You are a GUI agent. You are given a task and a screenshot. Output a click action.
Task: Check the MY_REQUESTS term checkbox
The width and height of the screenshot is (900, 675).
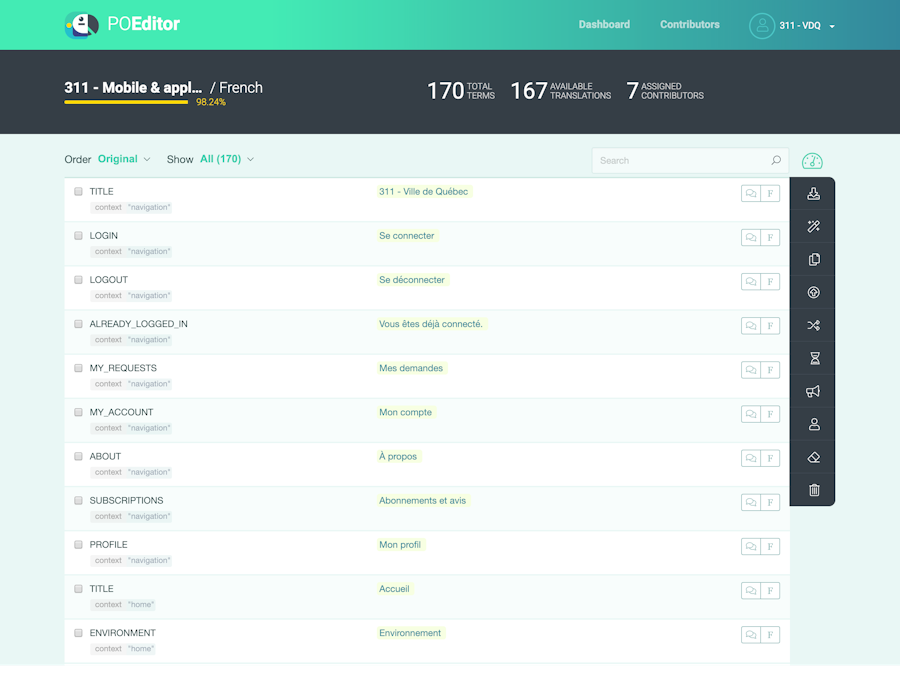79,368
